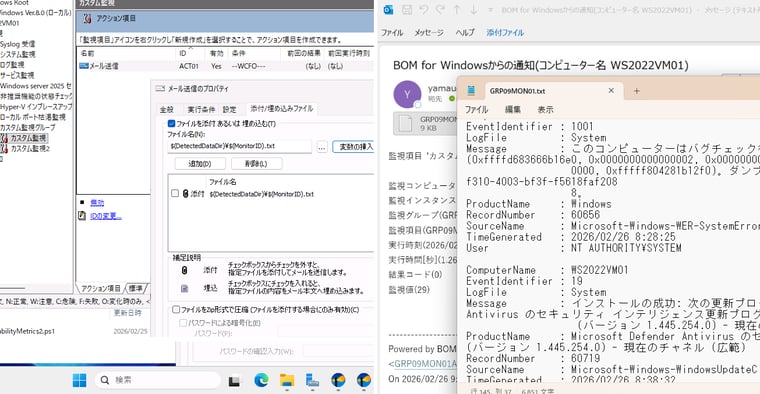Add a new Notepad tab
Viewport: 760px width, 394px height.
[637, 91]
